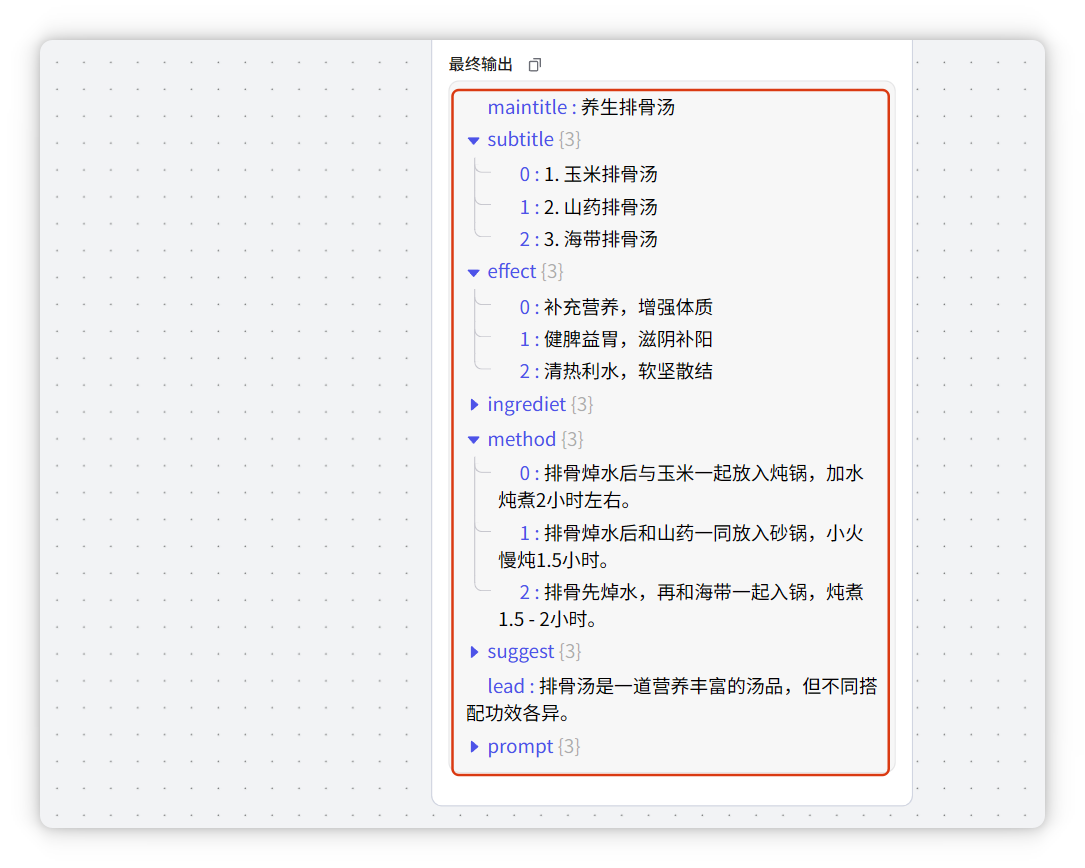Click the ingrediet key label

pyautogui.click(x=526, y=405)
